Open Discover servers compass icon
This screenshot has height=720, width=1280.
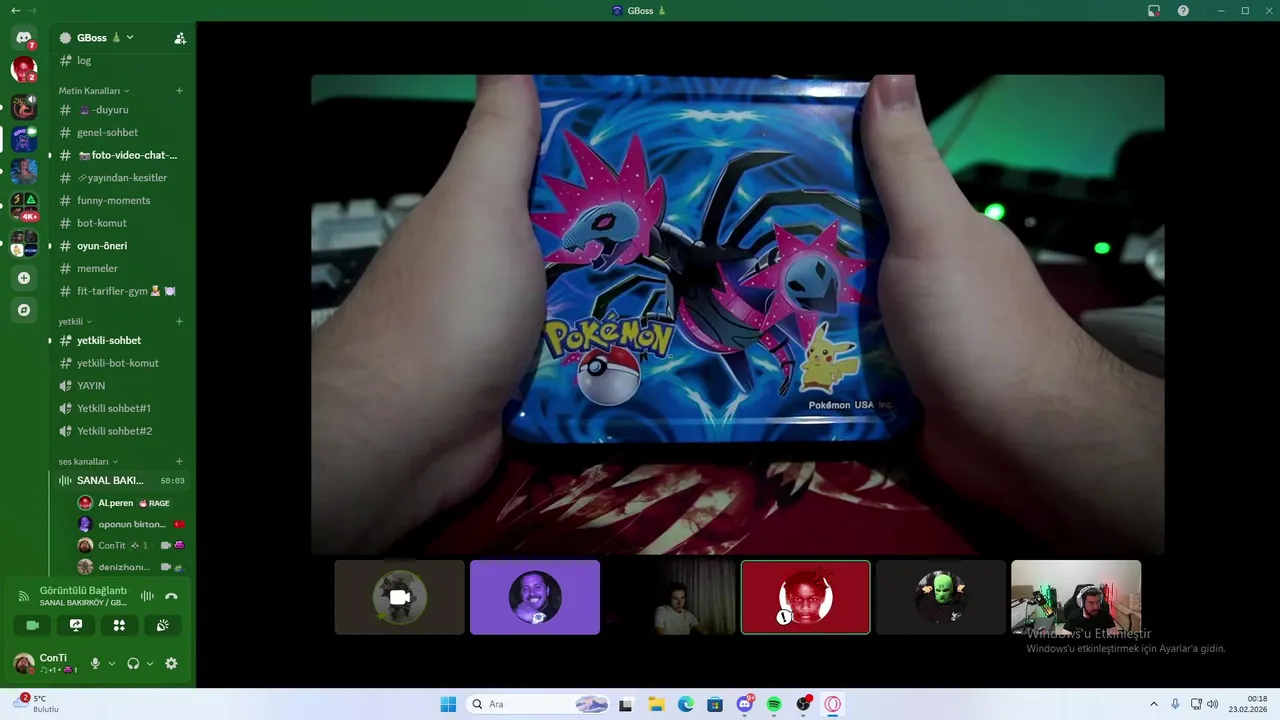click(24, 310)
